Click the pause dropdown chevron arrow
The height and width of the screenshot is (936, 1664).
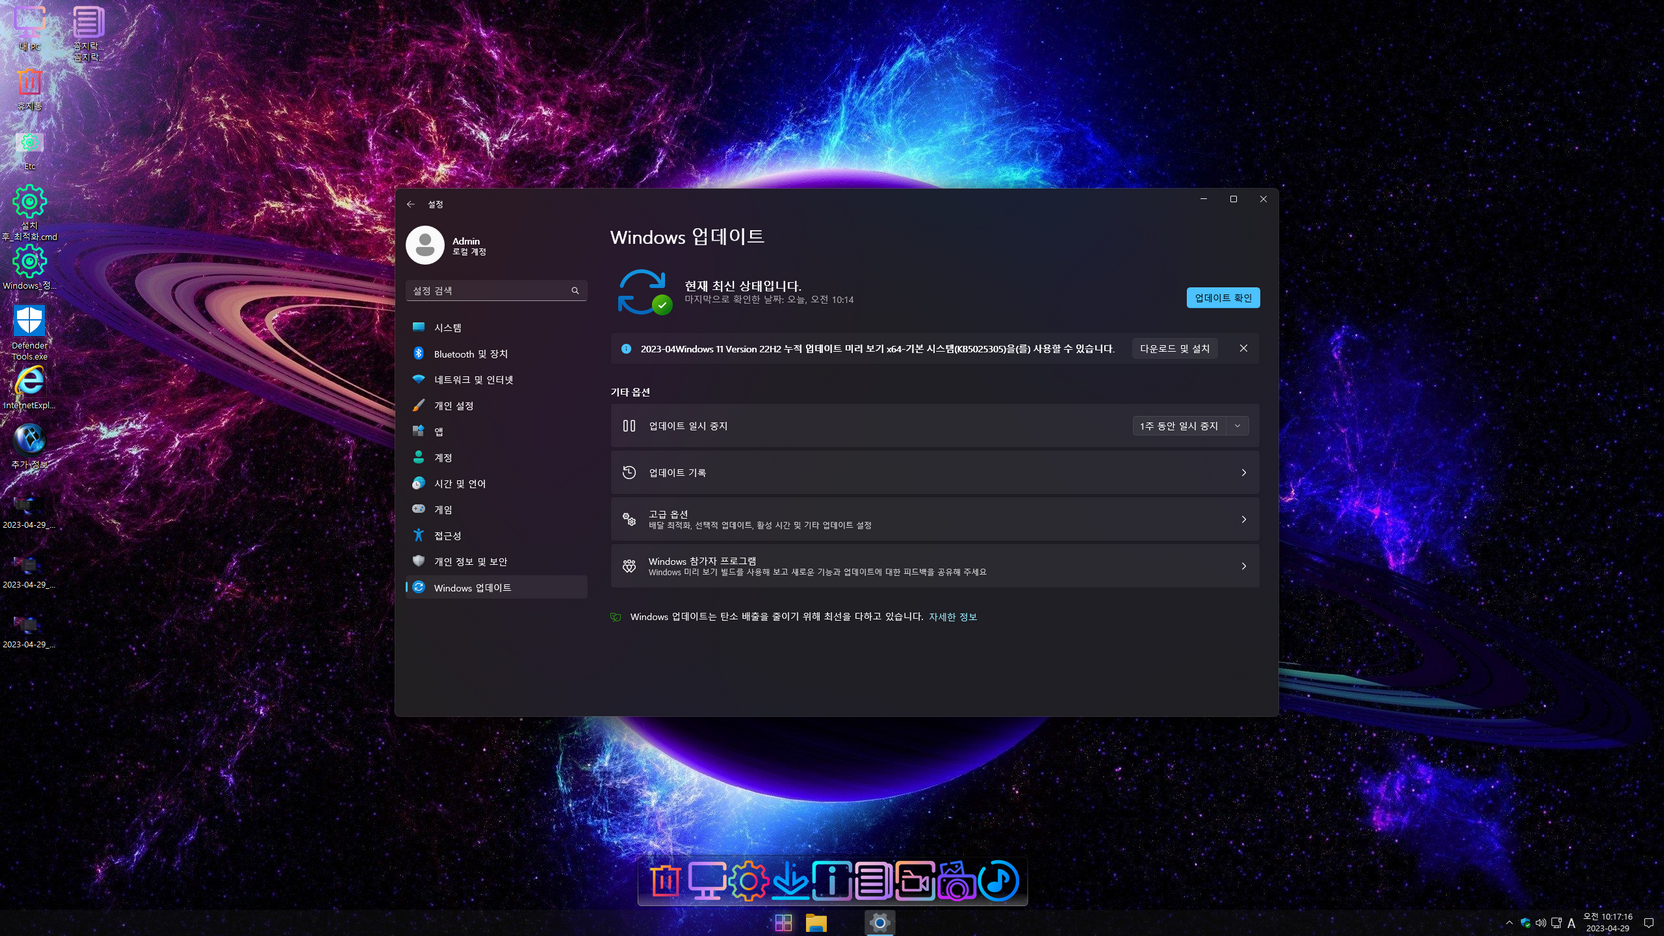[1237, 426]
